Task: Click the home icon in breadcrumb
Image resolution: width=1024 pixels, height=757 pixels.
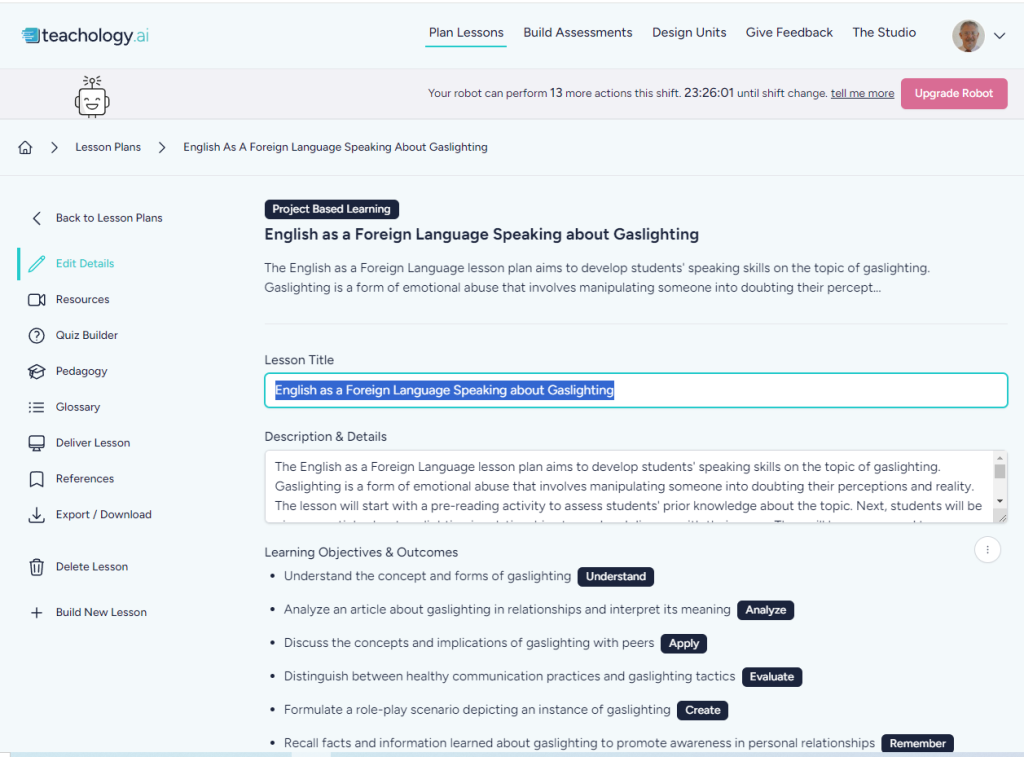Action: 25,147
